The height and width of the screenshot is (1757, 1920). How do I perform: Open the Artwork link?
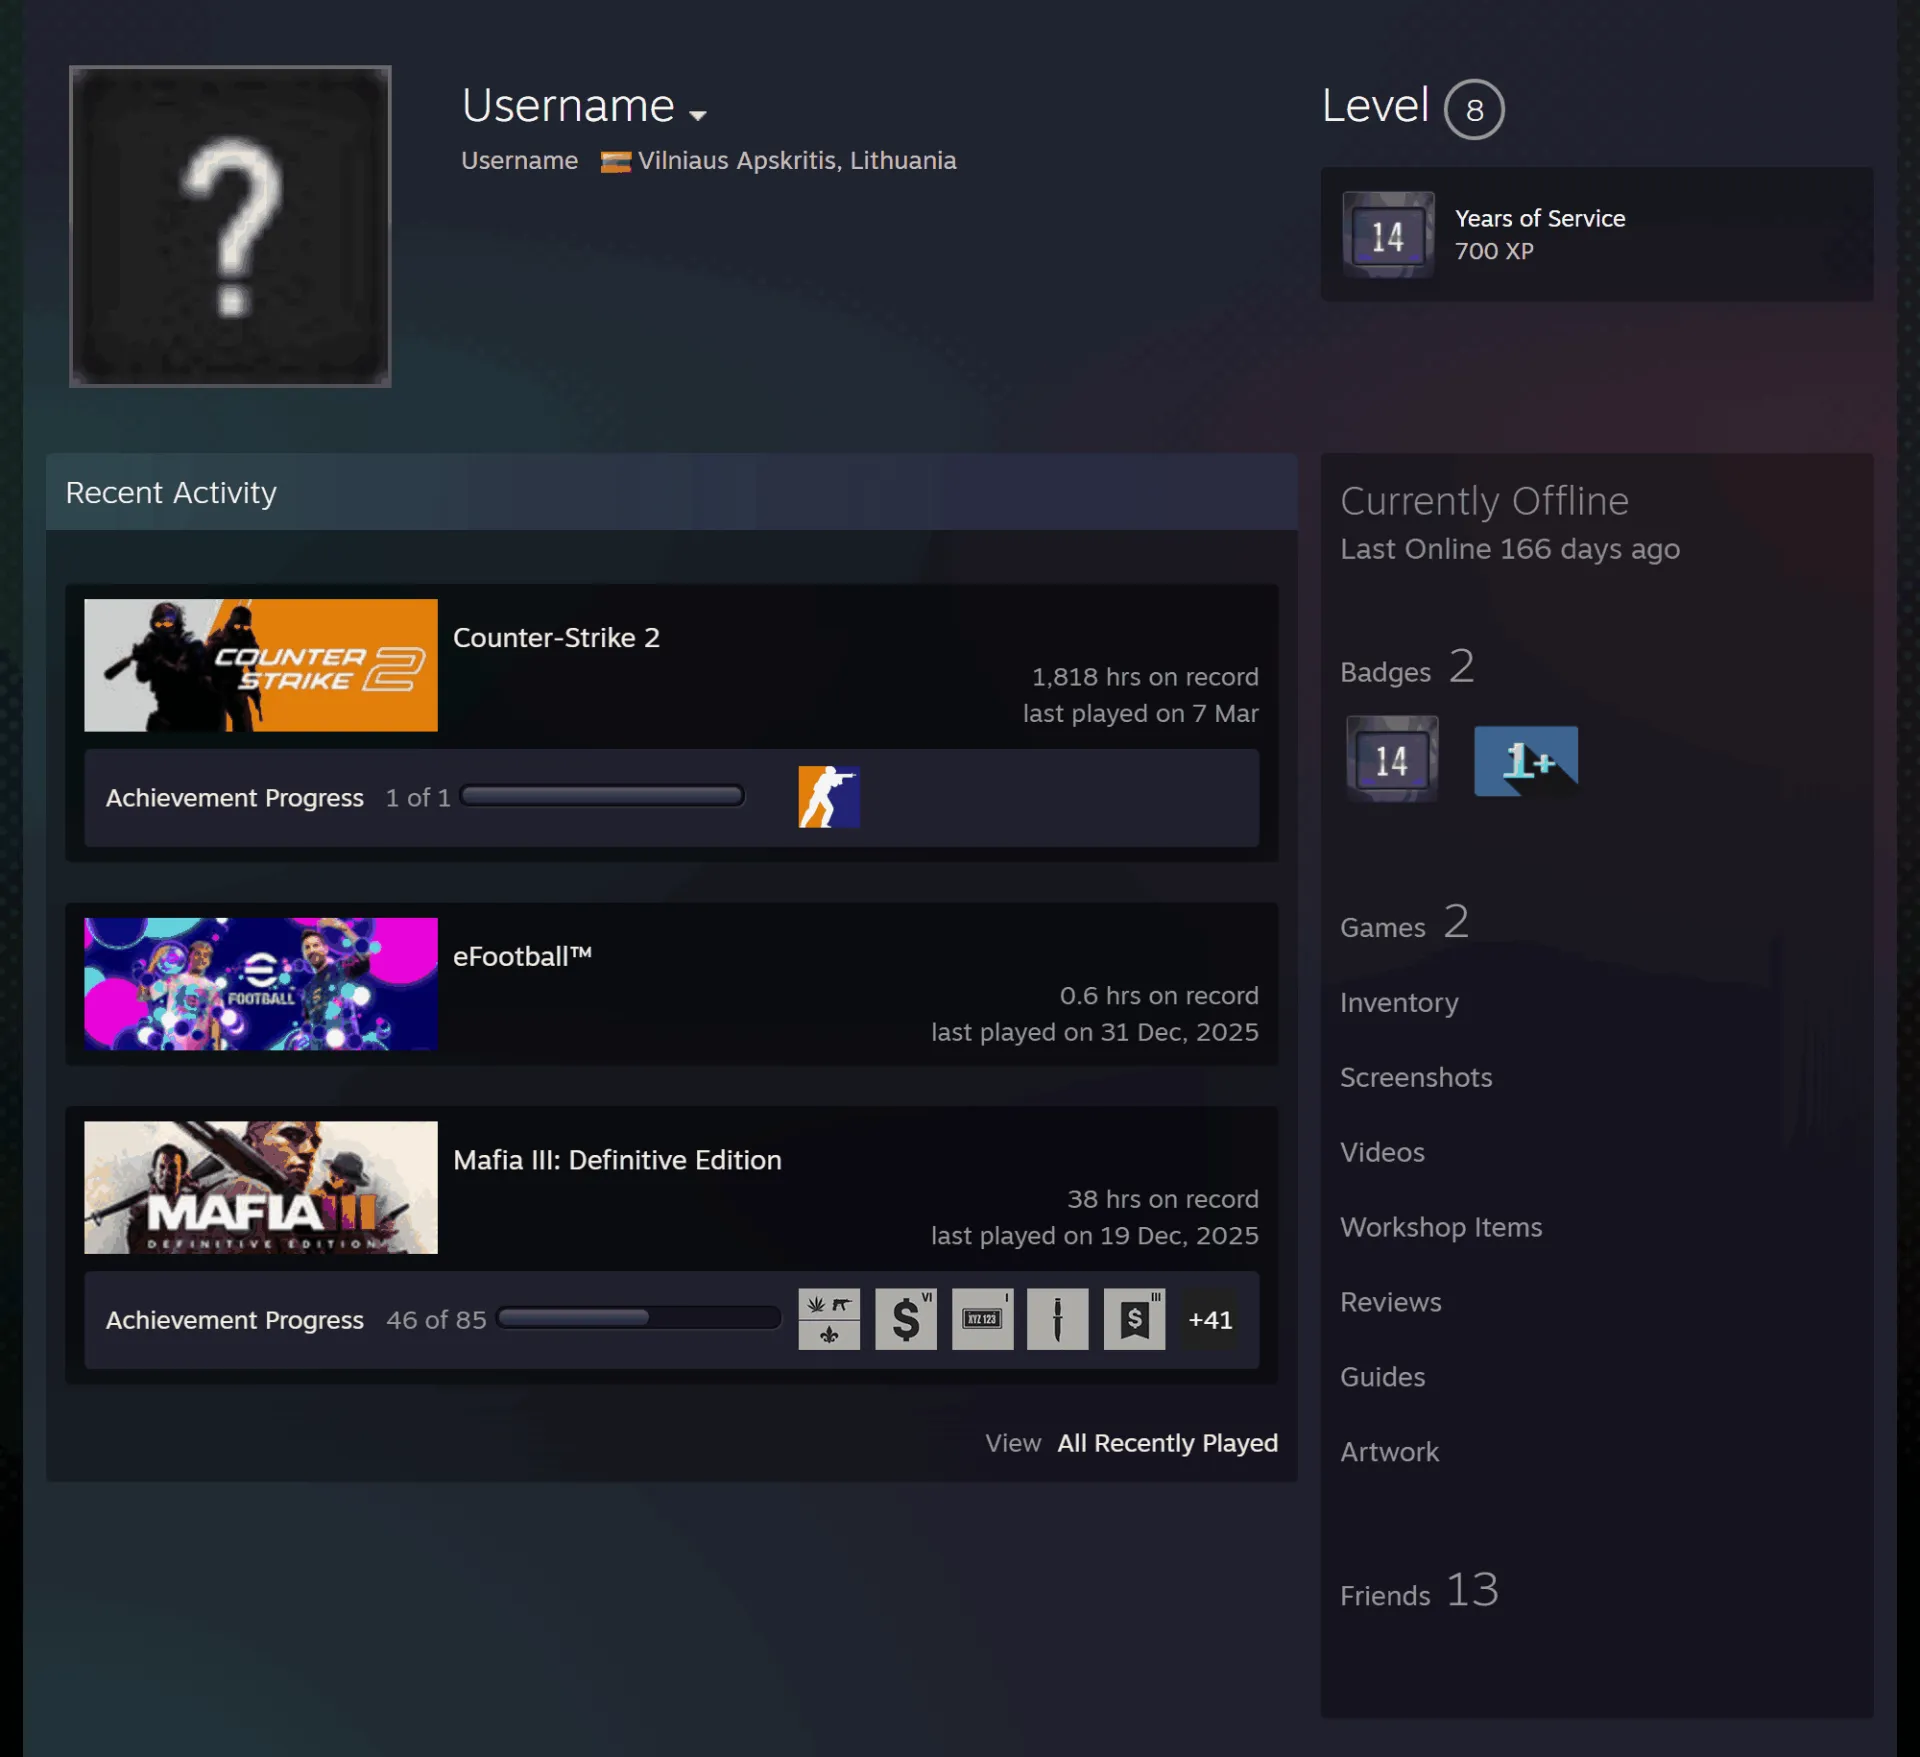(1390, 1452)
